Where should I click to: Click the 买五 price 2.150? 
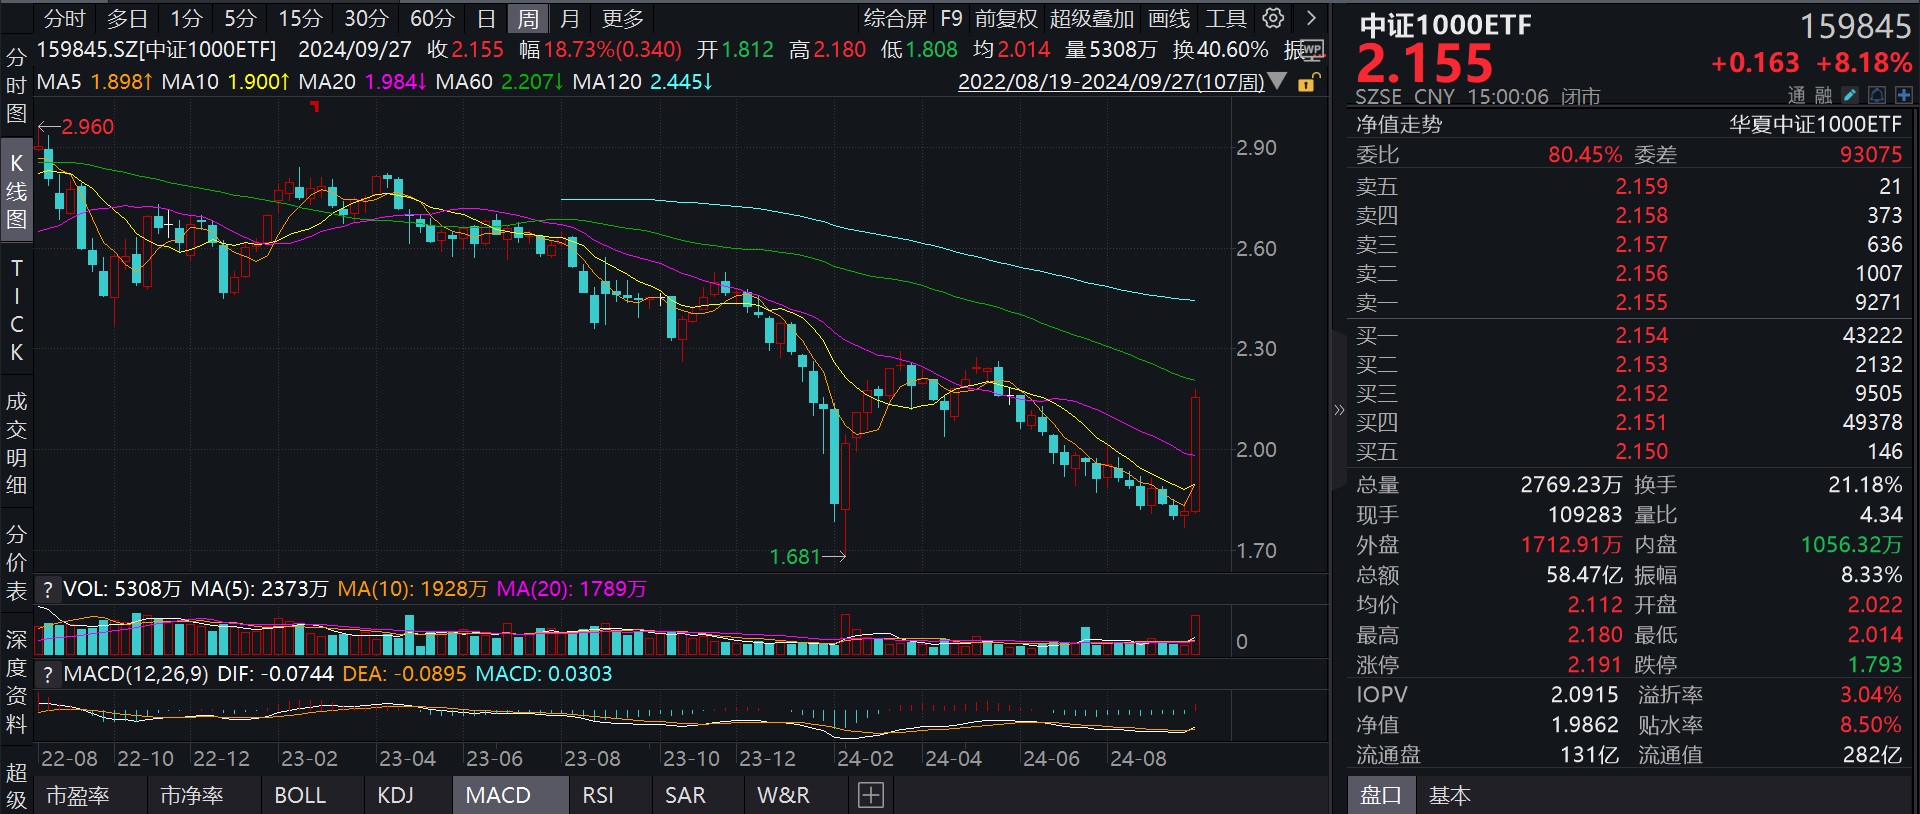click(1642, 452)
